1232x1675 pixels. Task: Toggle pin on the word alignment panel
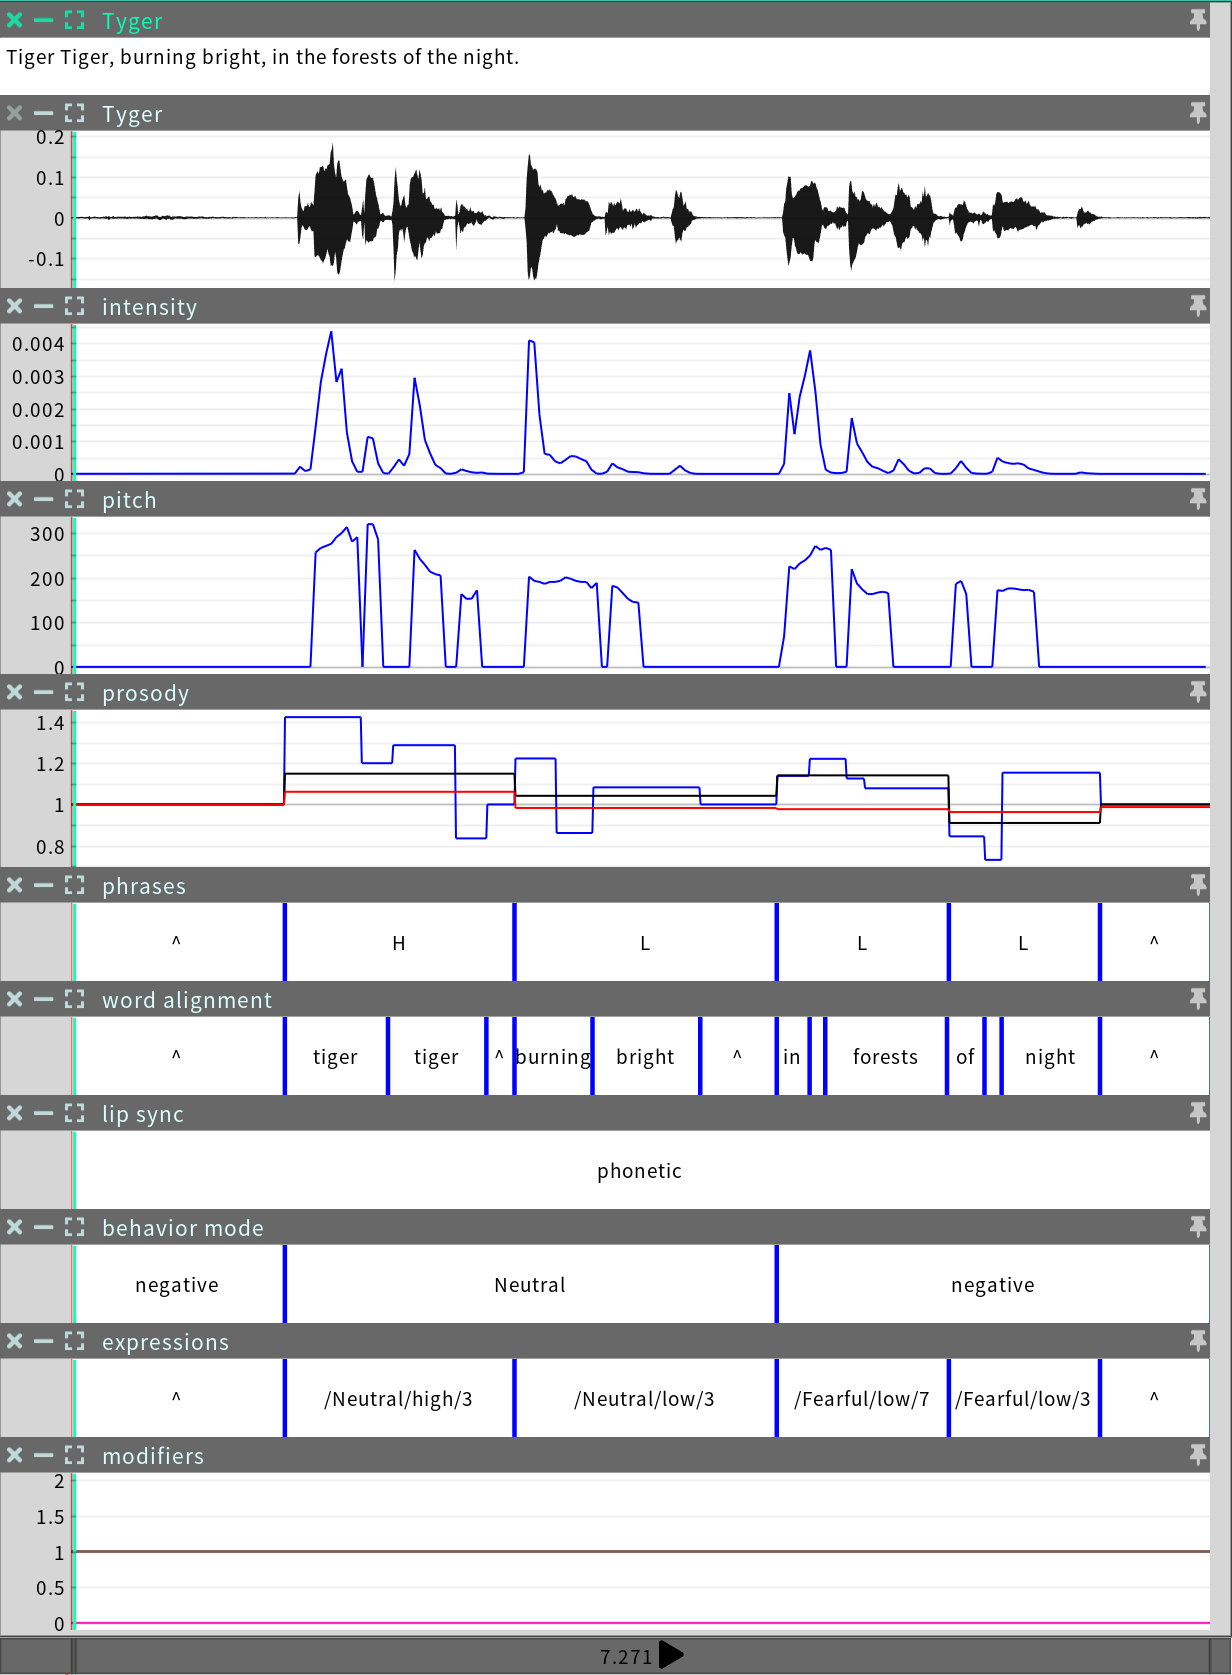(1197, 999)
